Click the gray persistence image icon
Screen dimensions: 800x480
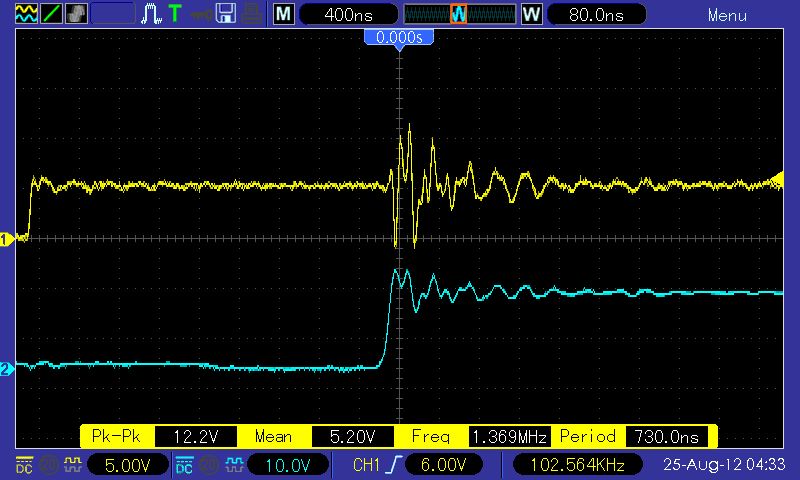(76, 14)
